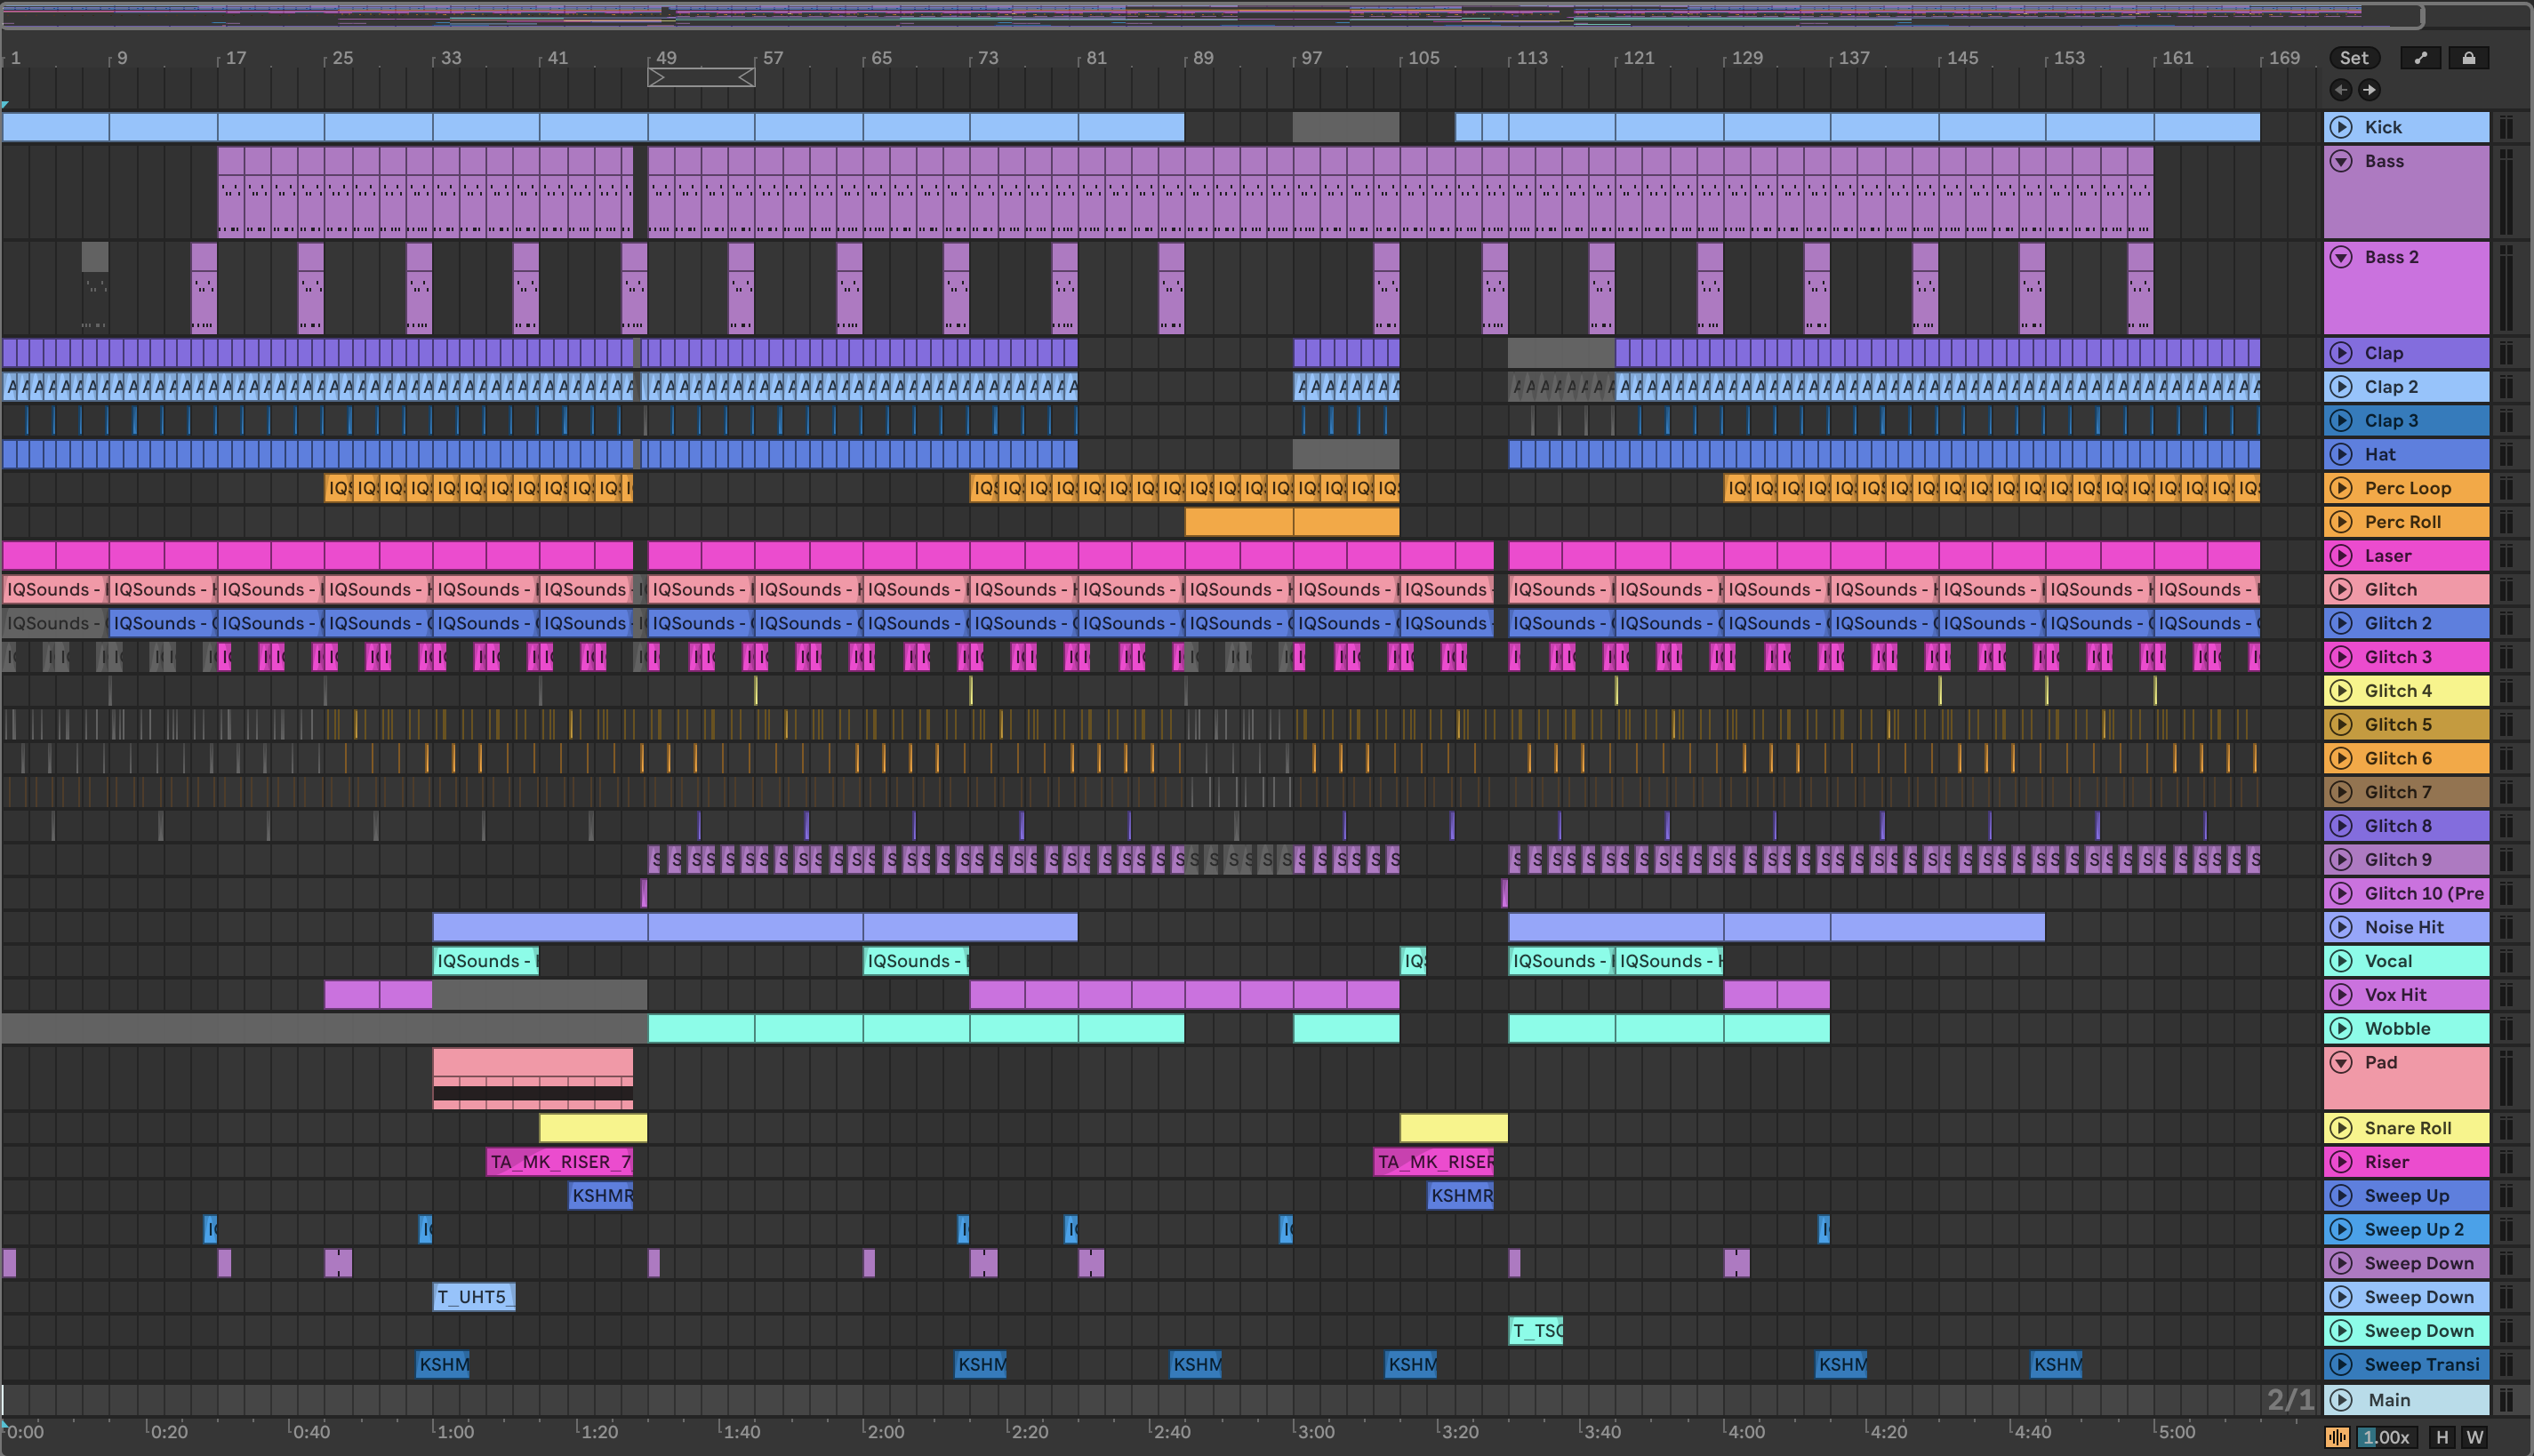Click the Sweep Up 2 track unfold icon
2534x1456 pixels.
(2341, 1230)
